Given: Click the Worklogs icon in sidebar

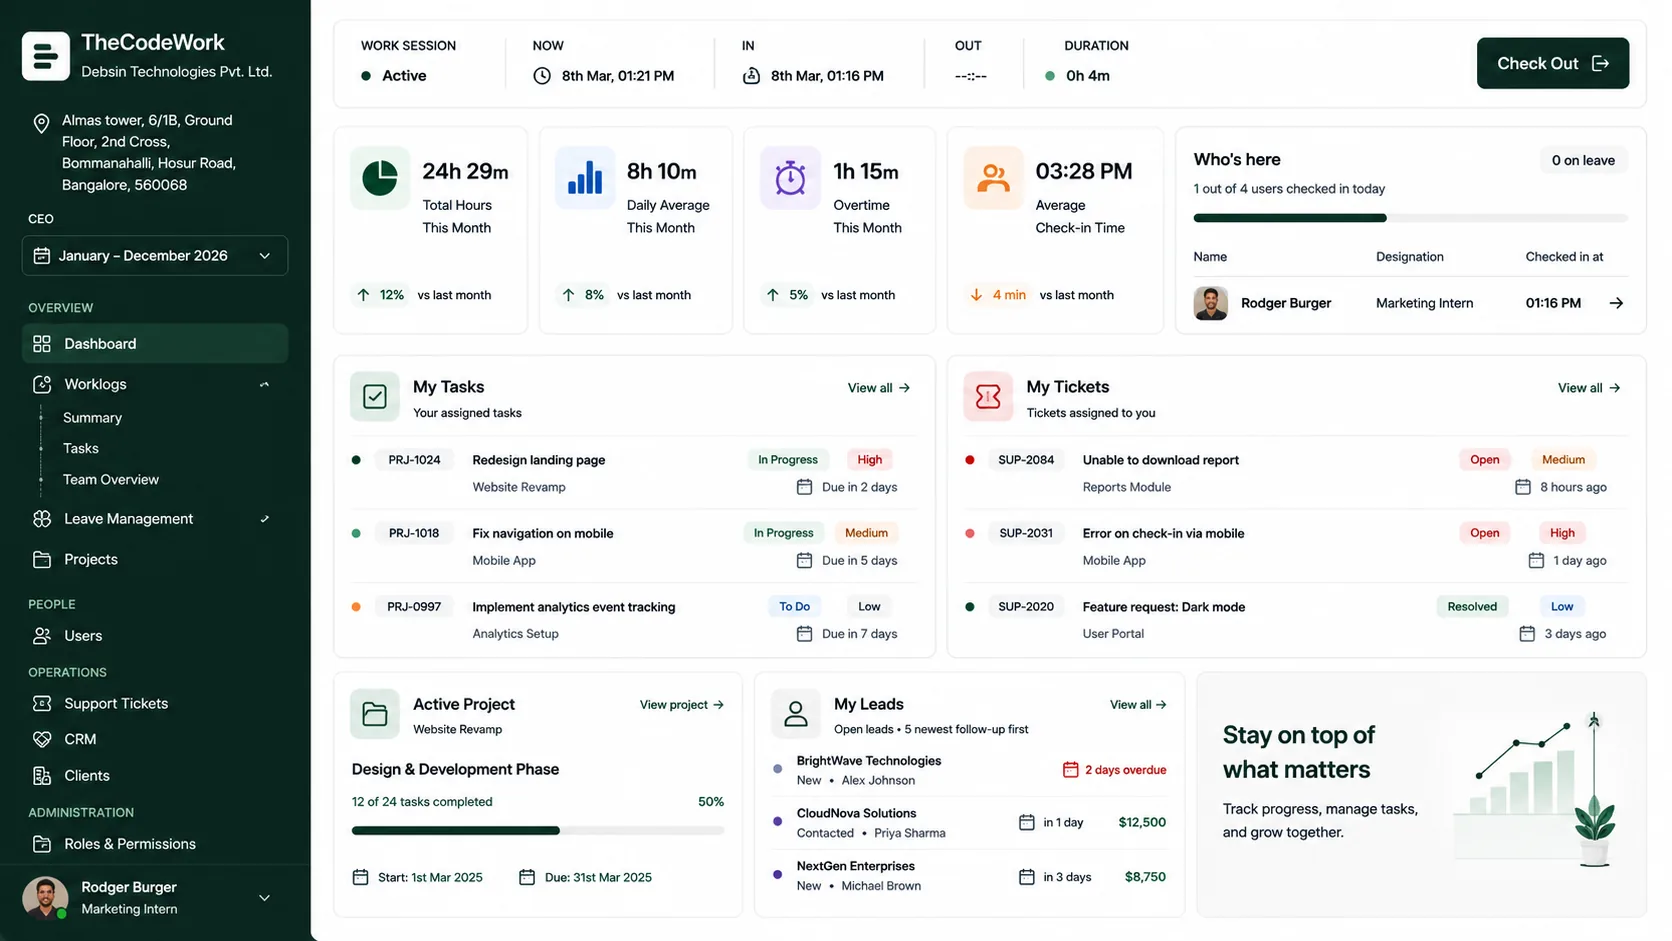Looking at the screenshot, I should click(x=42, y=384).
